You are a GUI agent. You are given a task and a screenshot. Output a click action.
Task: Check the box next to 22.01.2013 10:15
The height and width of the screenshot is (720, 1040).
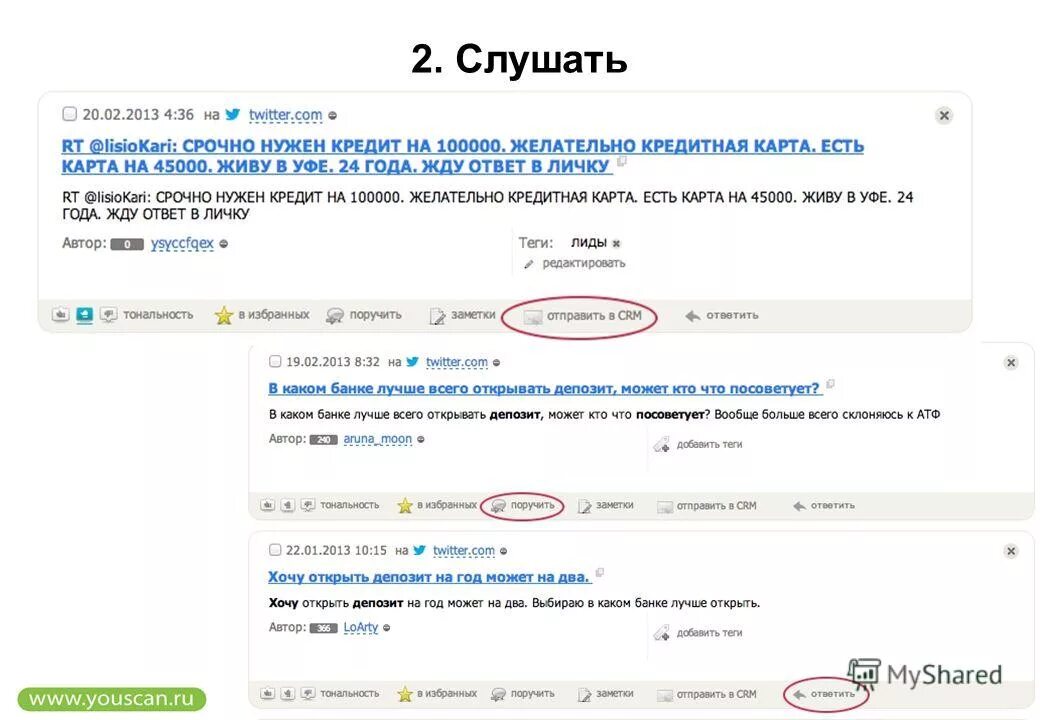(x=275, y=550)
